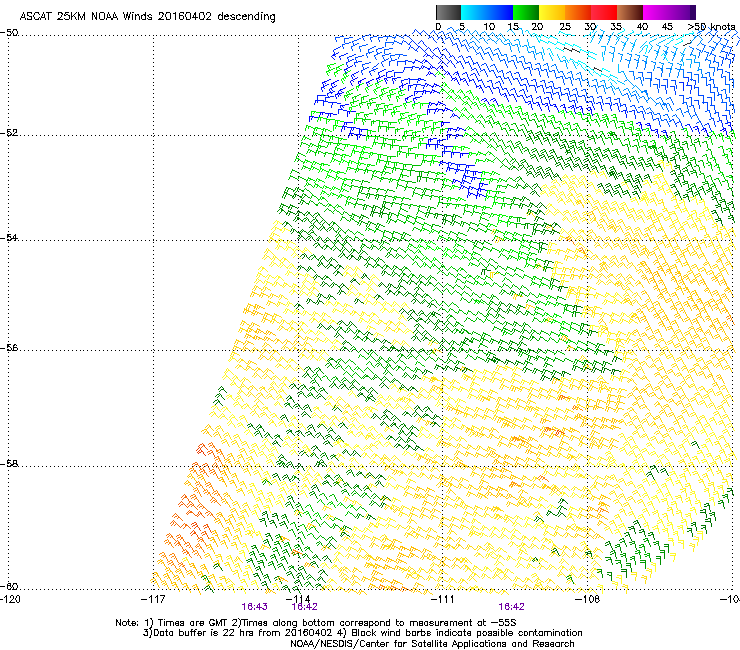The width and height of the screenshot is (740, 650).
Task: Click the red 30-35 knots legend swatch
Action: point(604,12)
